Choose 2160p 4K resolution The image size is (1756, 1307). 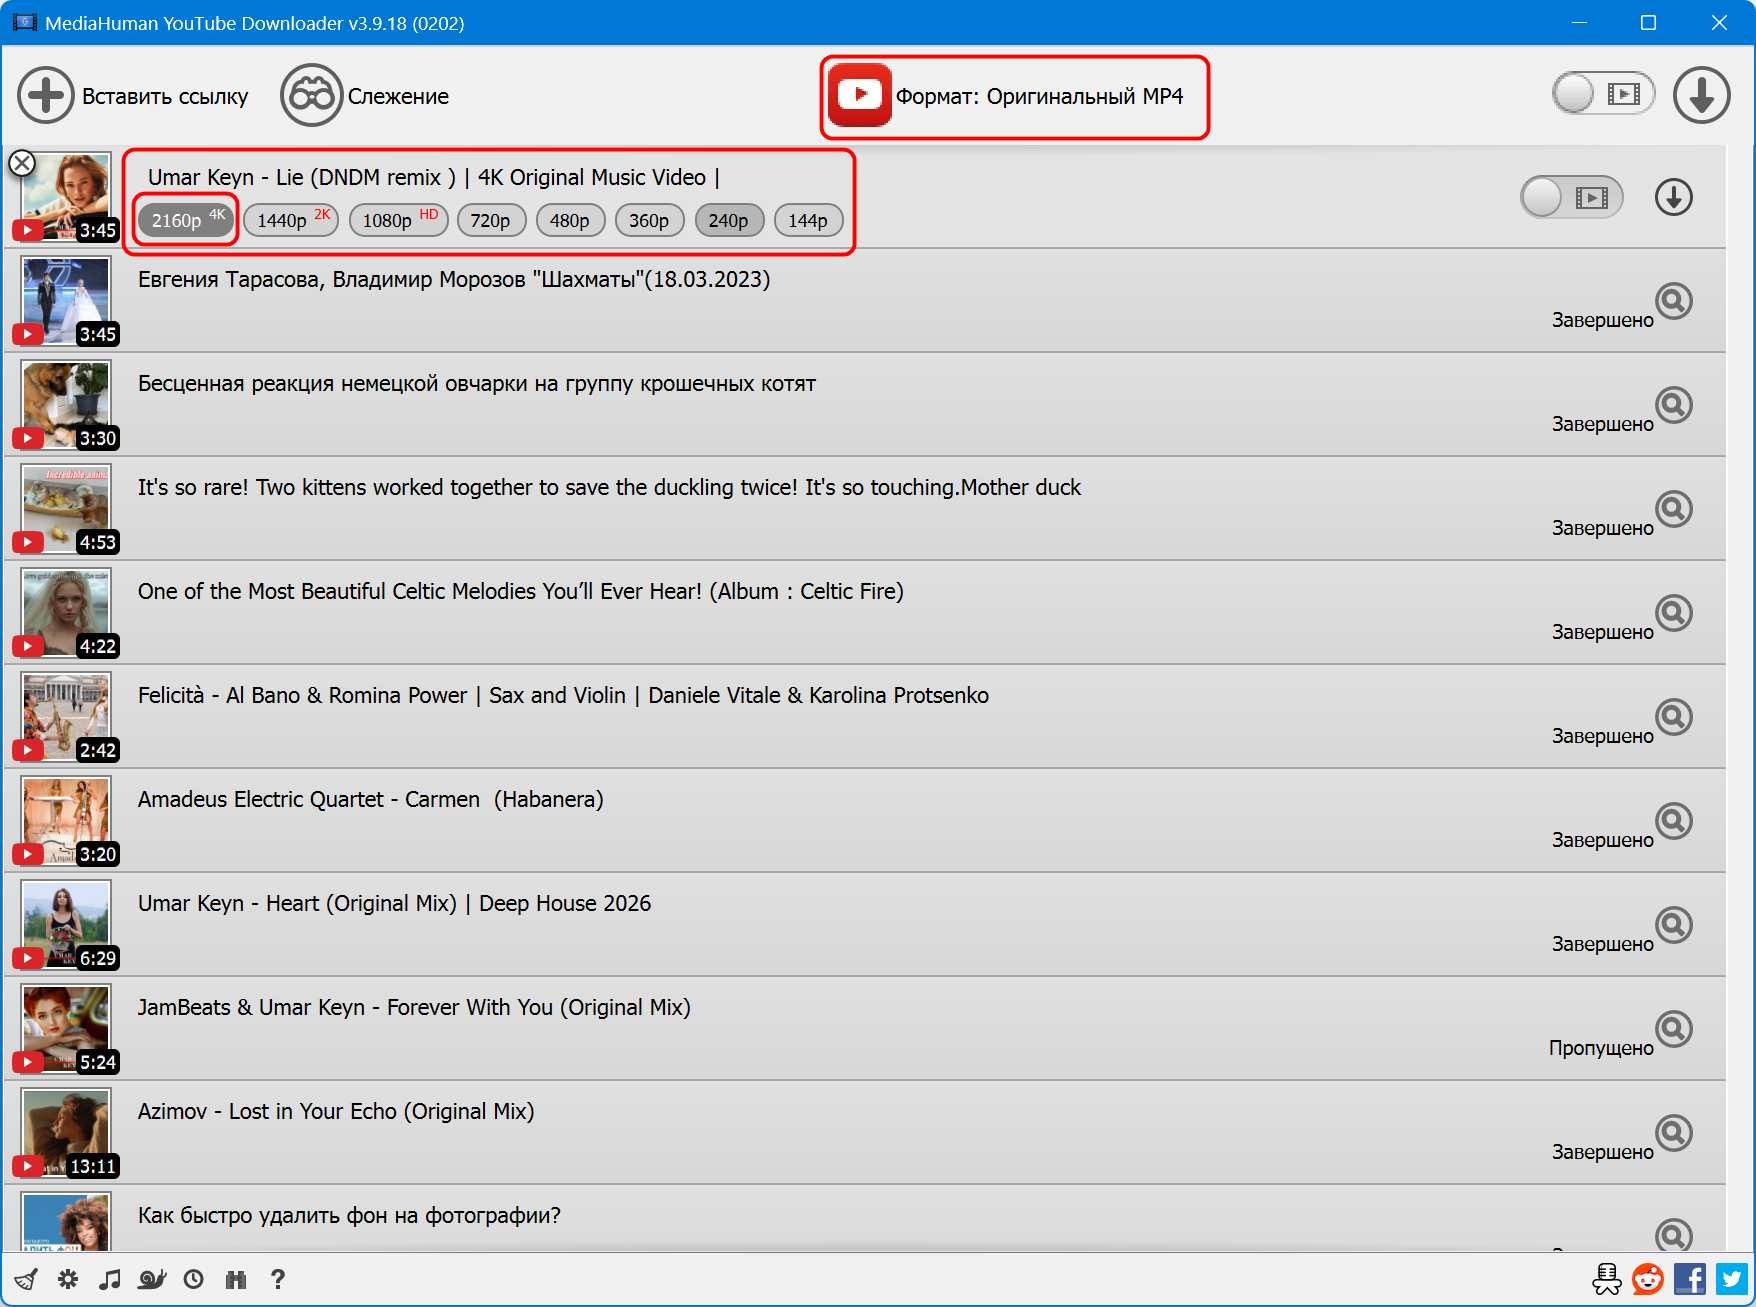pyautogui.click(x=187, y=220)
